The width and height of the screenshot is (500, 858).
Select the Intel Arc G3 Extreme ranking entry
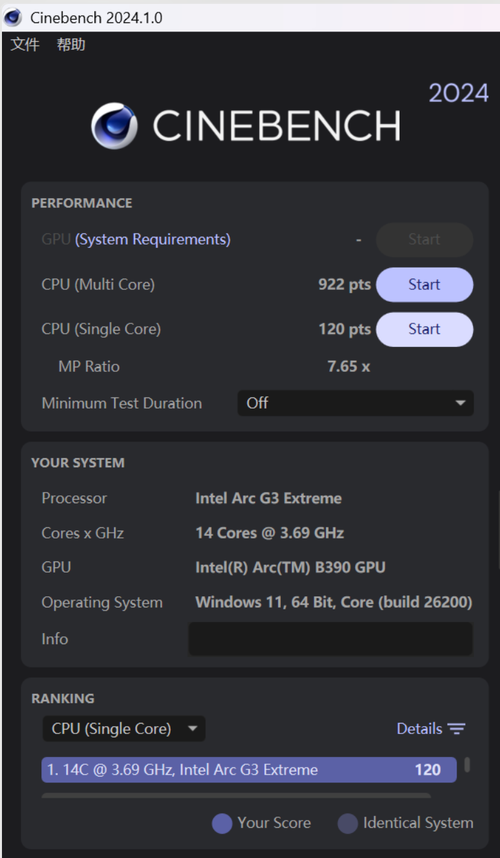[249, 769]
